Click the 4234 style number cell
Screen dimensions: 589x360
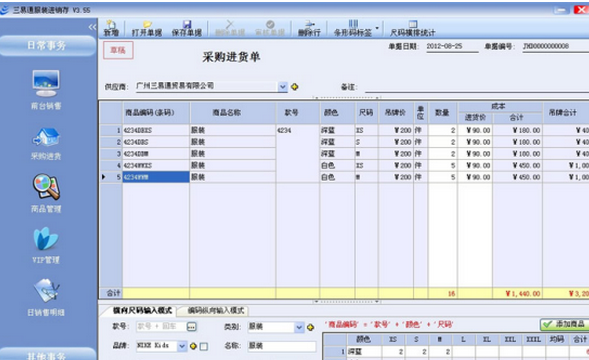point(298,130)
